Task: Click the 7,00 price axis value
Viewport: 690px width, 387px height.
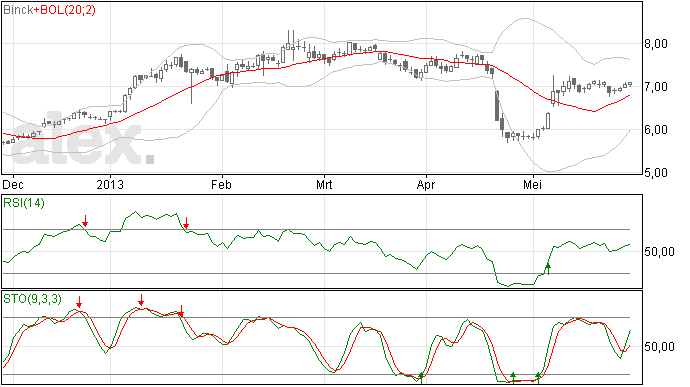Action: pyautogui.click(x=656, y=87)
